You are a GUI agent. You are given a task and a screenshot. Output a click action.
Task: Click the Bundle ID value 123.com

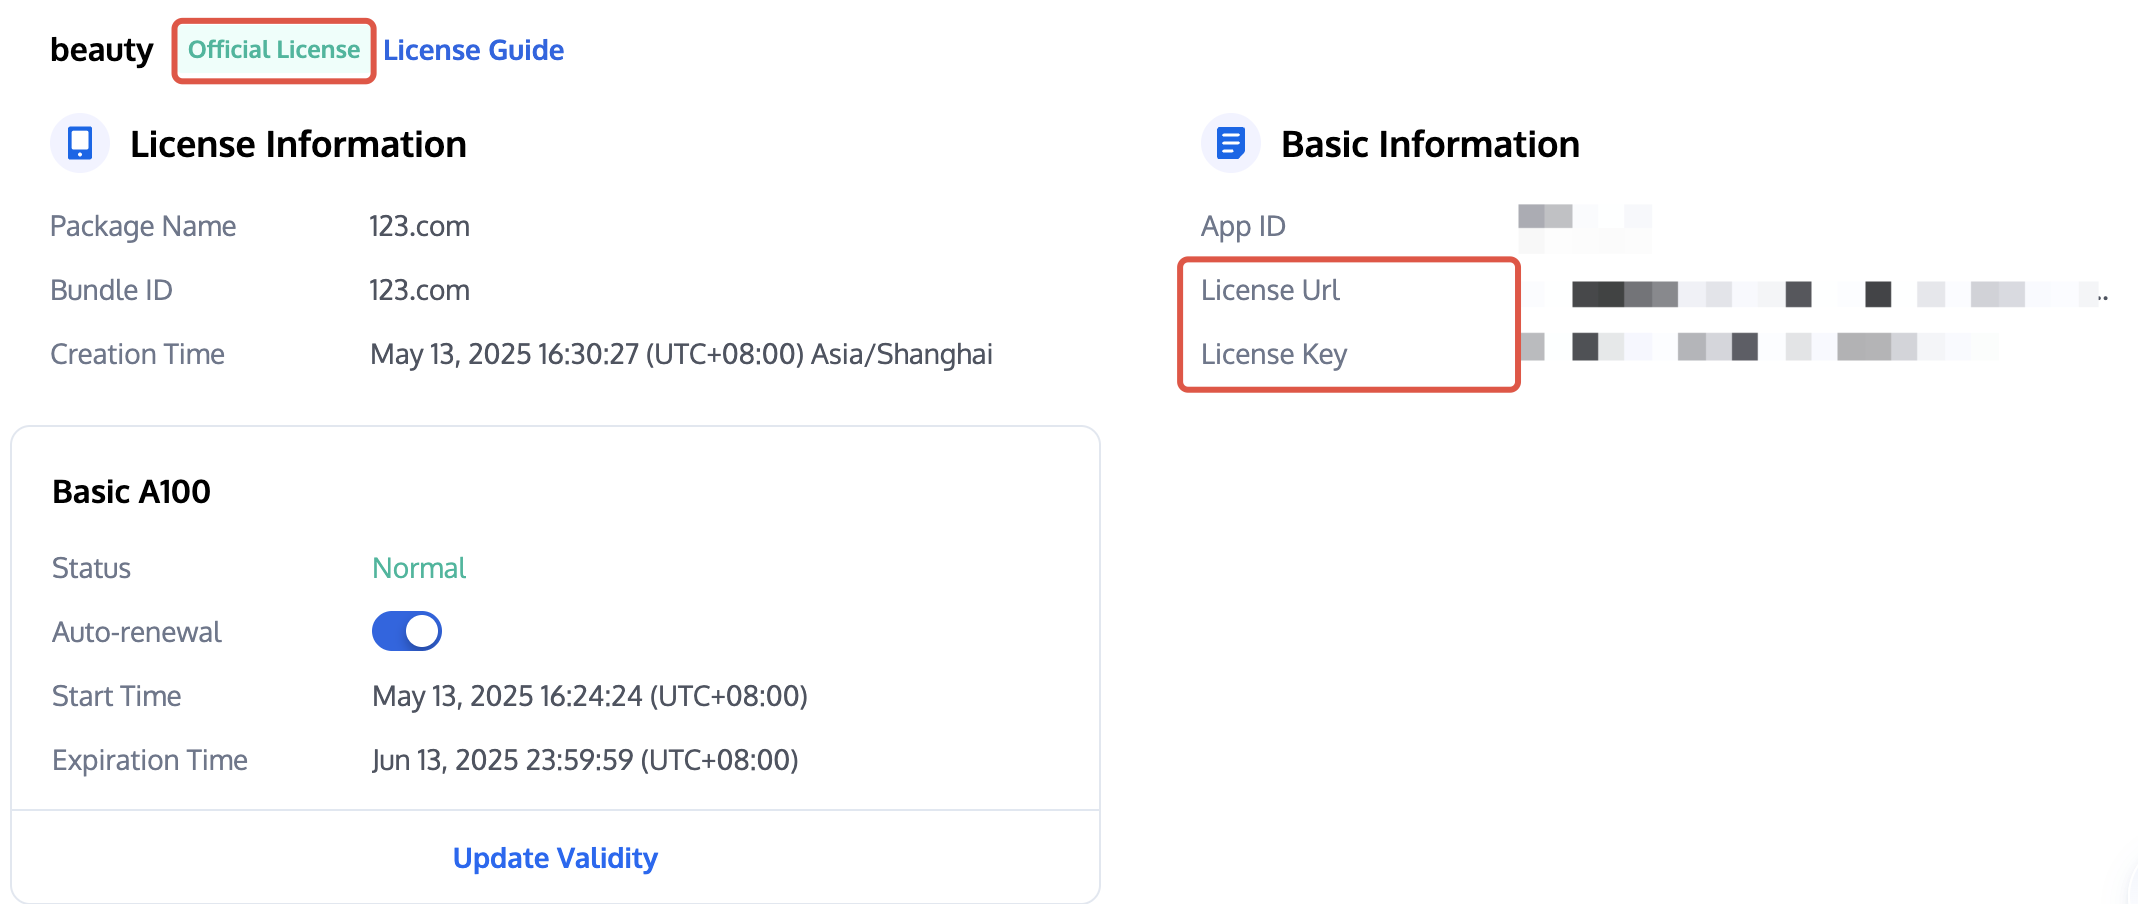[x=419, y=290]
